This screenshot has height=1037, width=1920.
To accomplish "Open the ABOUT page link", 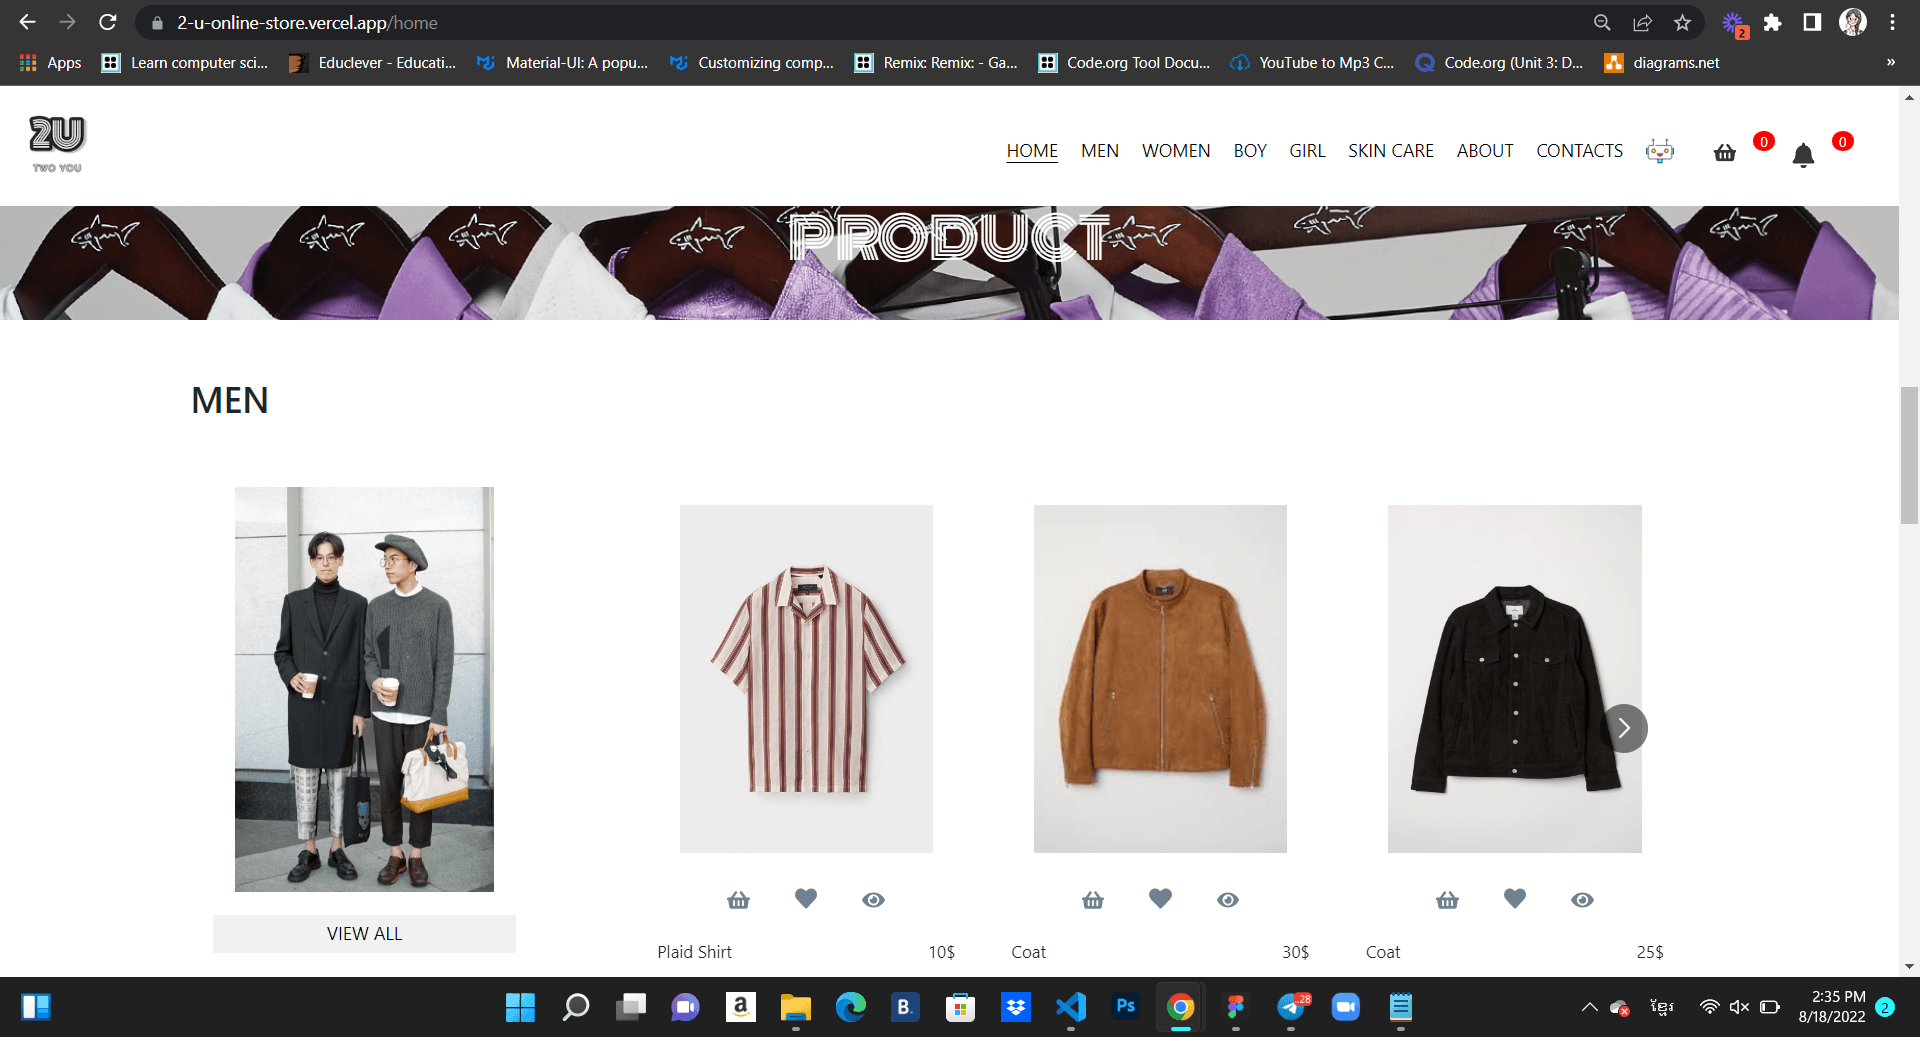I will click(1485, 151).
